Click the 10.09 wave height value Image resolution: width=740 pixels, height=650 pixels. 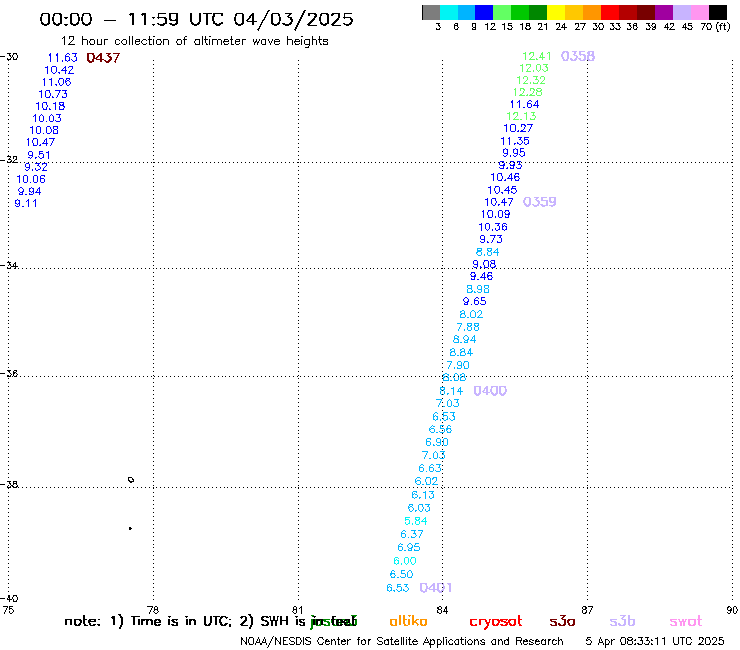496,214
